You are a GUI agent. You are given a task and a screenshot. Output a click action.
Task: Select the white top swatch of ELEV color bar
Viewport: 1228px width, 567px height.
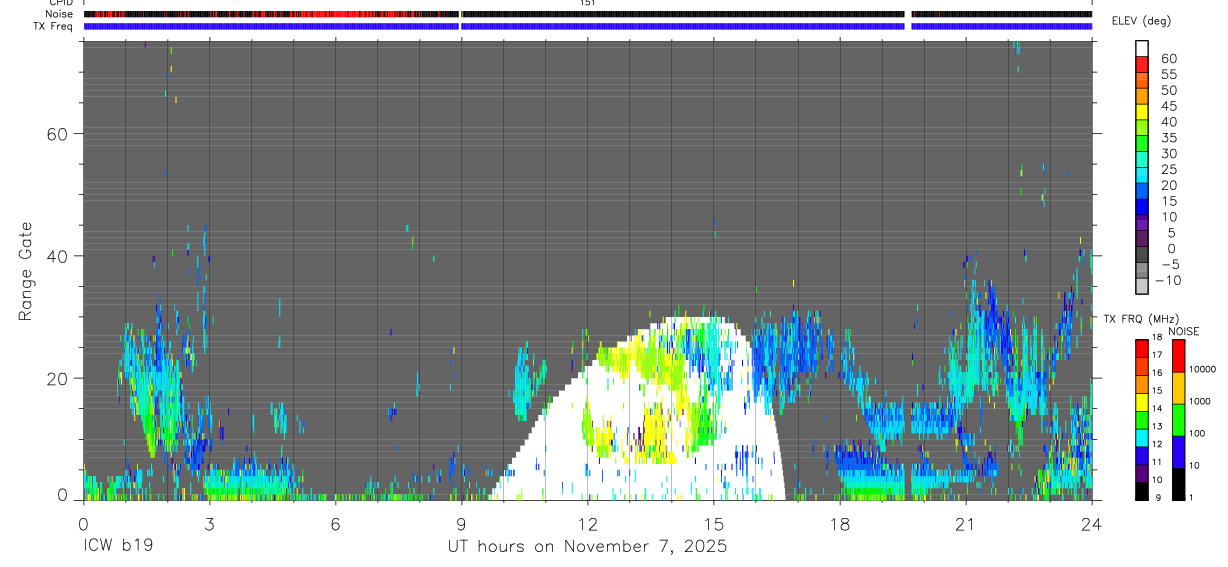click(x=1141, y=47)
